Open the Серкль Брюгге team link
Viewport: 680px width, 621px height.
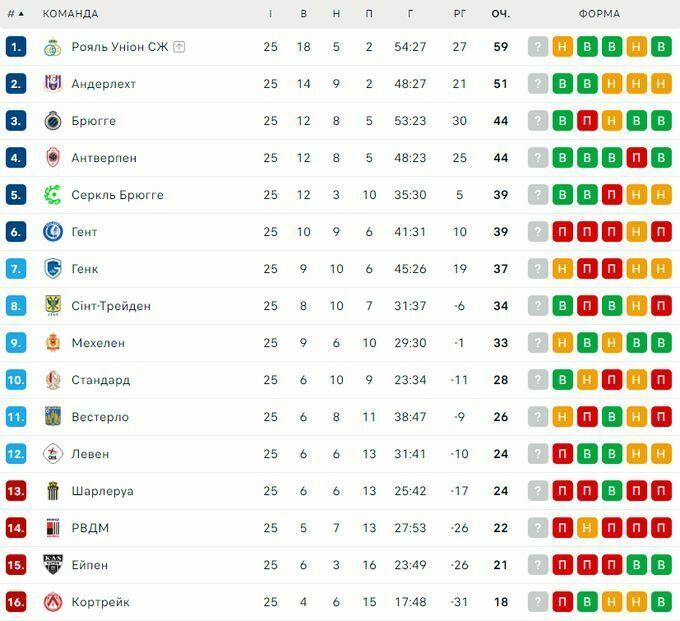pos(117,195)
